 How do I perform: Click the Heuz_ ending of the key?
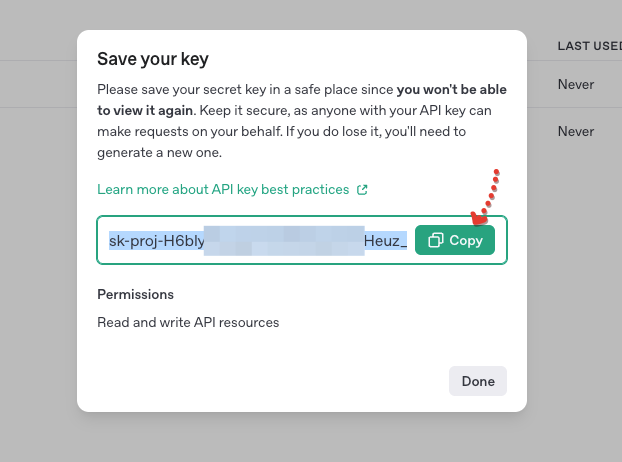coord(385,241)
